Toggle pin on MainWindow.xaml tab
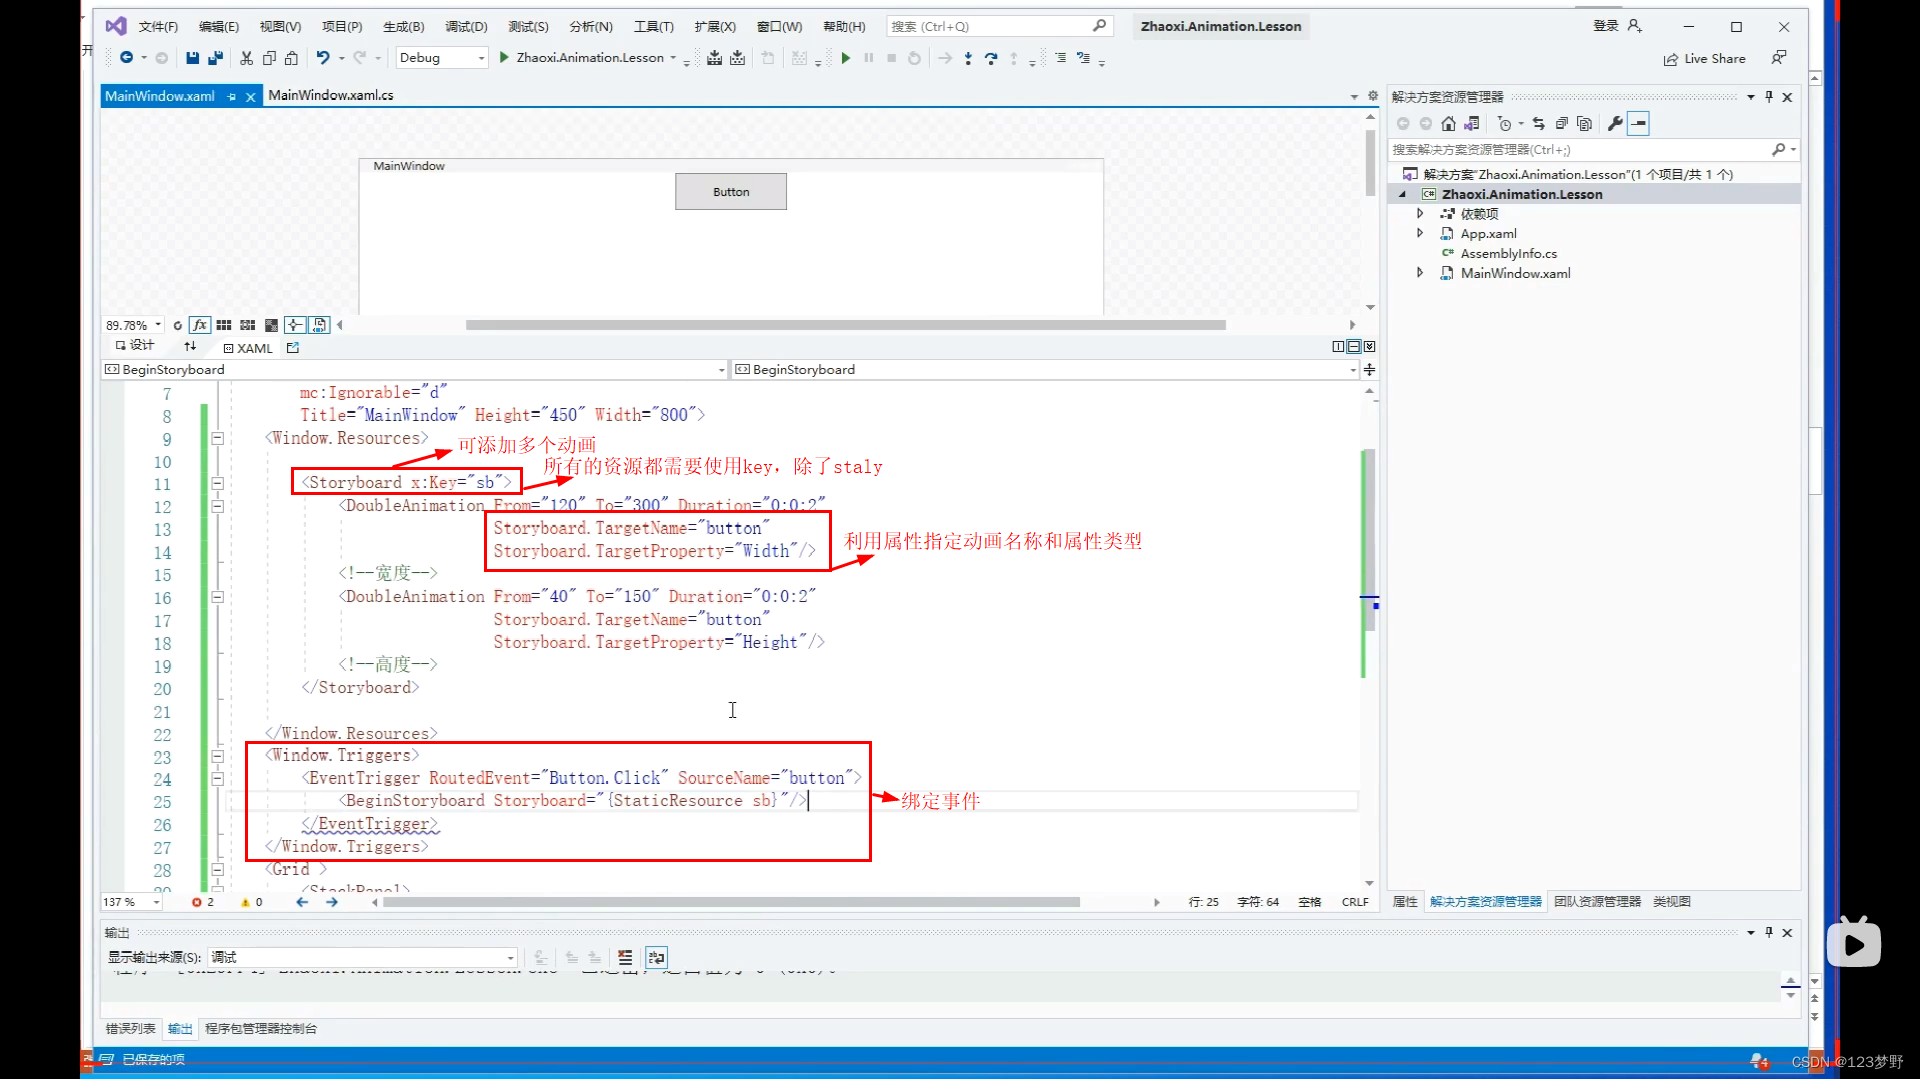The height and width of the screenshot is (1079, 1920). (231, 96)
